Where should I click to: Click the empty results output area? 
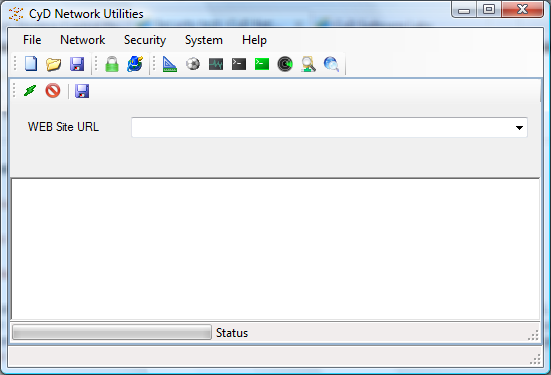pyautogui.click(x=276, y=249)
